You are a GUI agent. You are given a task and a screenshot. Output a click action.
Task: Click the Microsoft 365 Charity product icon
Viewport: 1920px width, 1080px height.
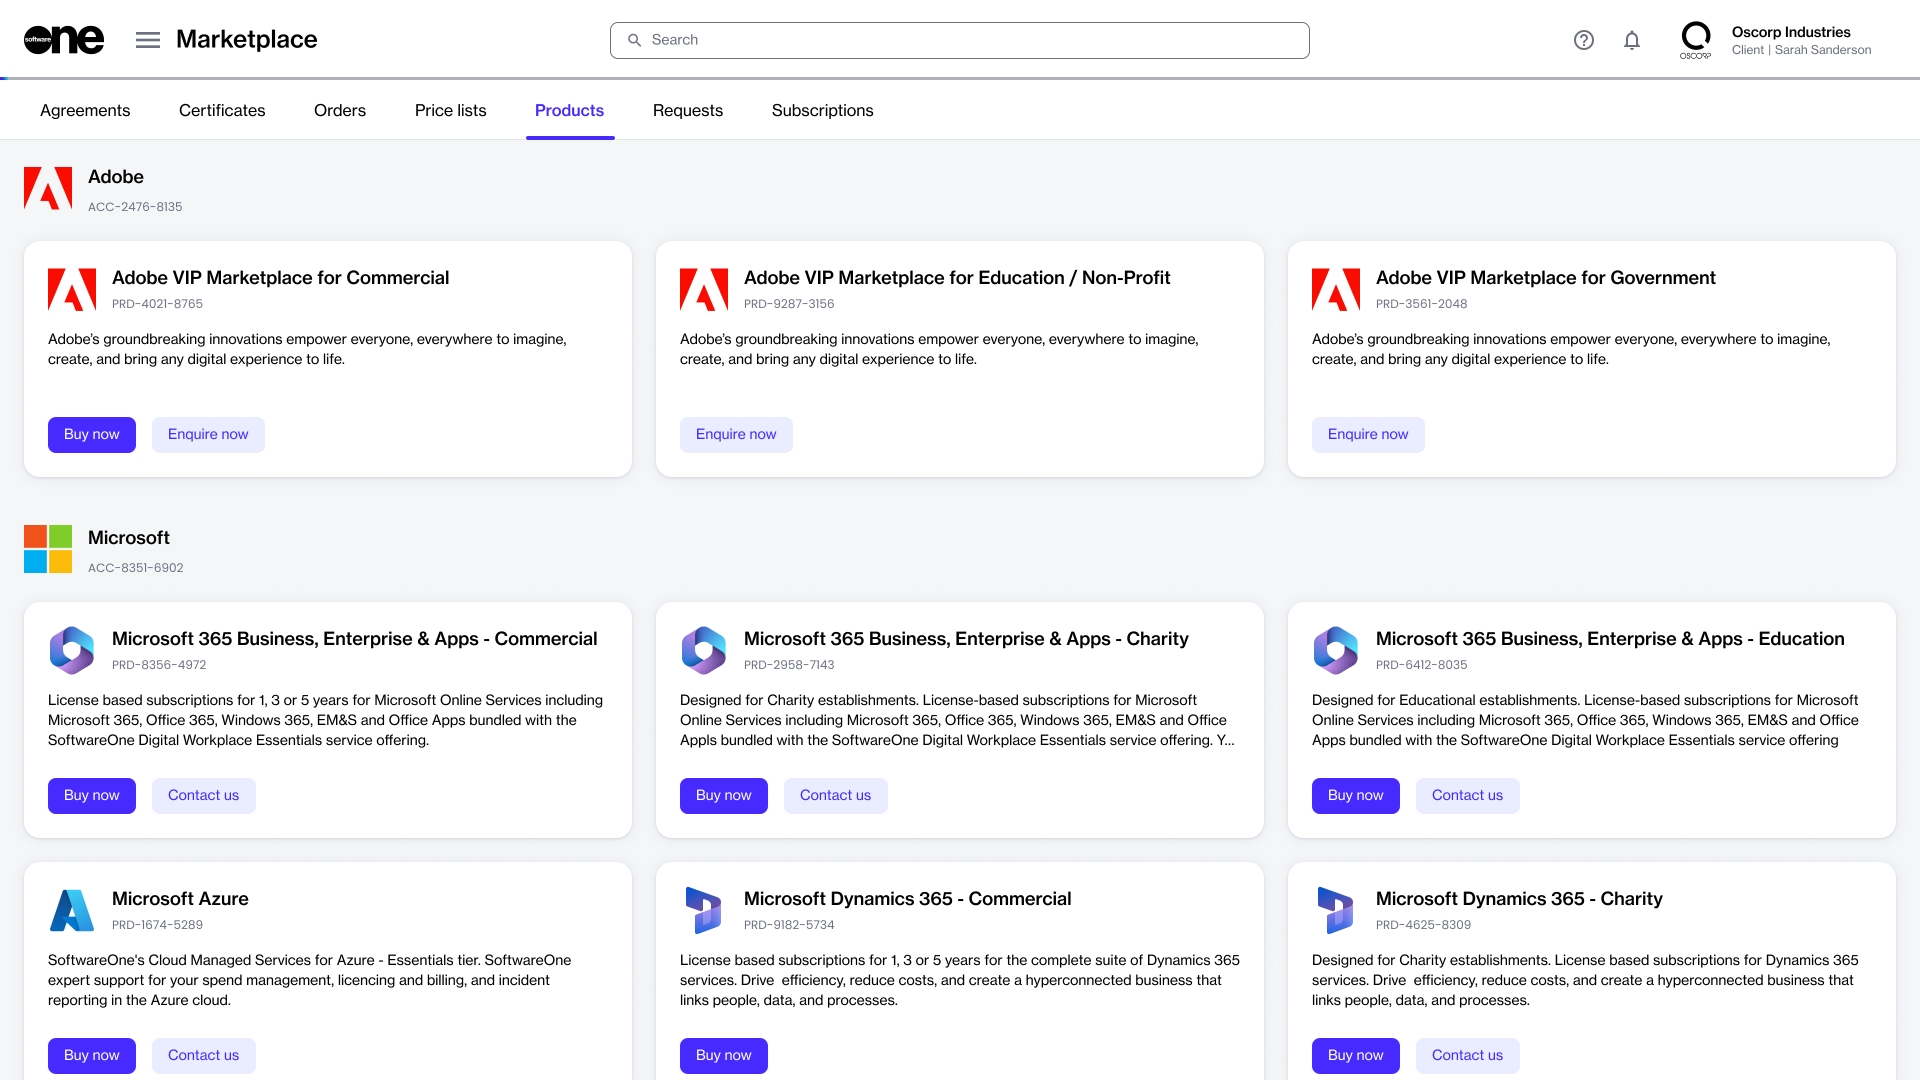click(x=704, y=651)
